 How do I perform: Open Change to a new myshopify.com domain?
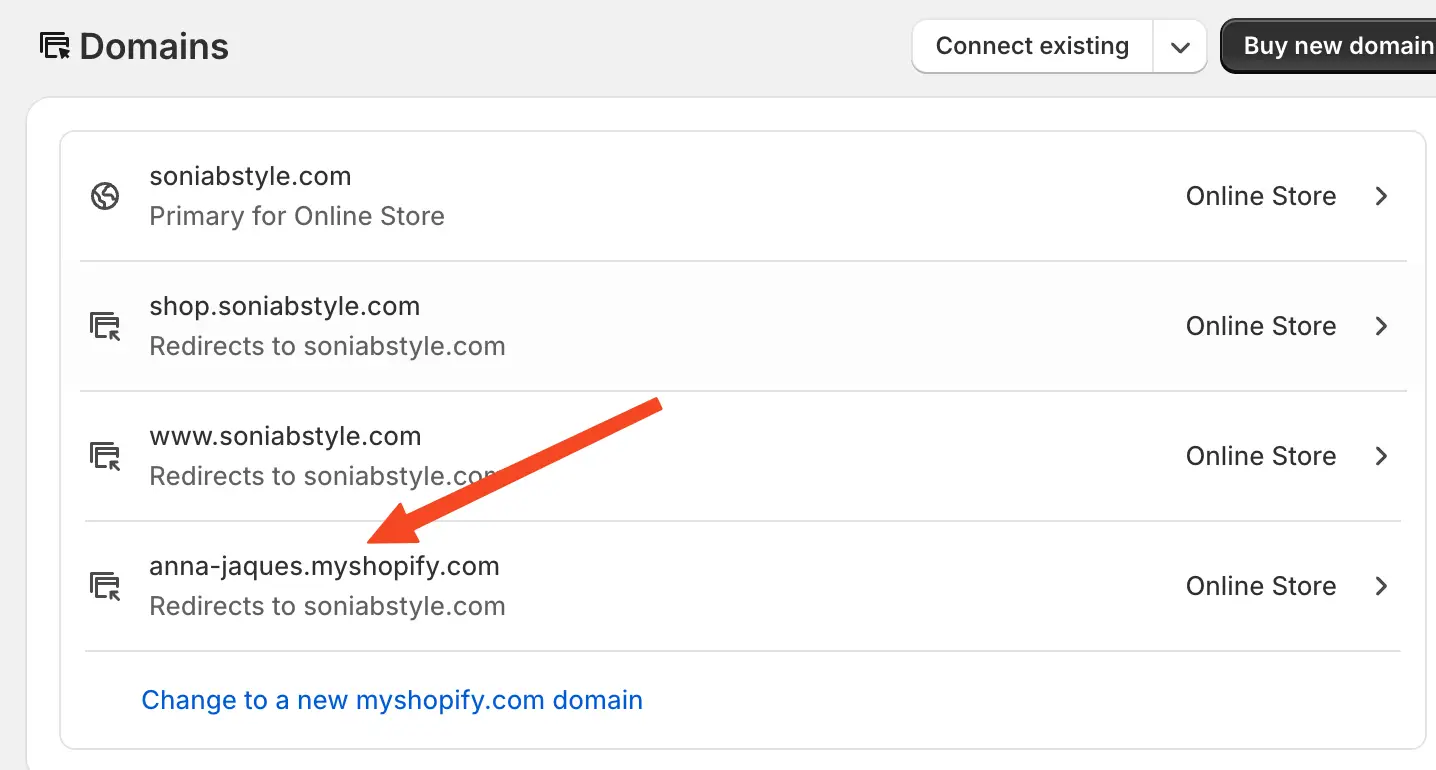pos(392,700)
